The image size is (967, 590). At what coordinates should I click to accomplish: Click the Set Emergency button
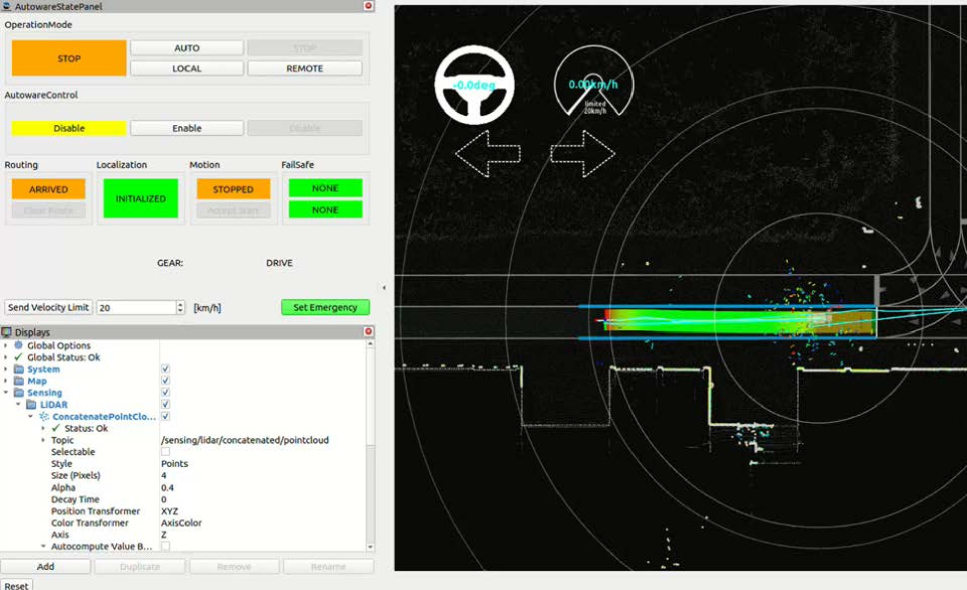[x=325, y=307]
